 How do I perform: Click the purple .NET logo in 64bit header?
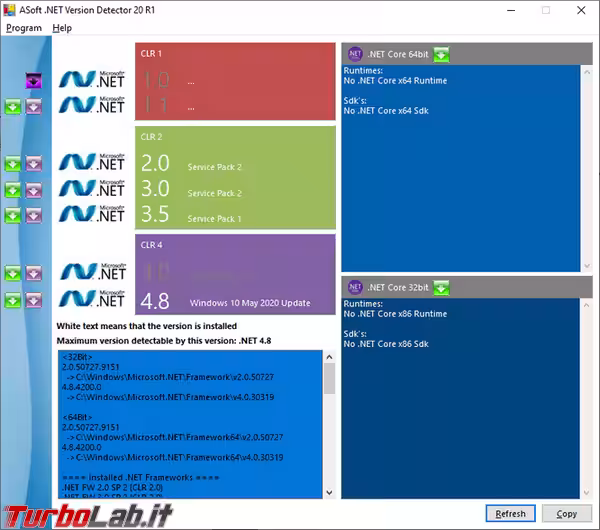(355, 54)
